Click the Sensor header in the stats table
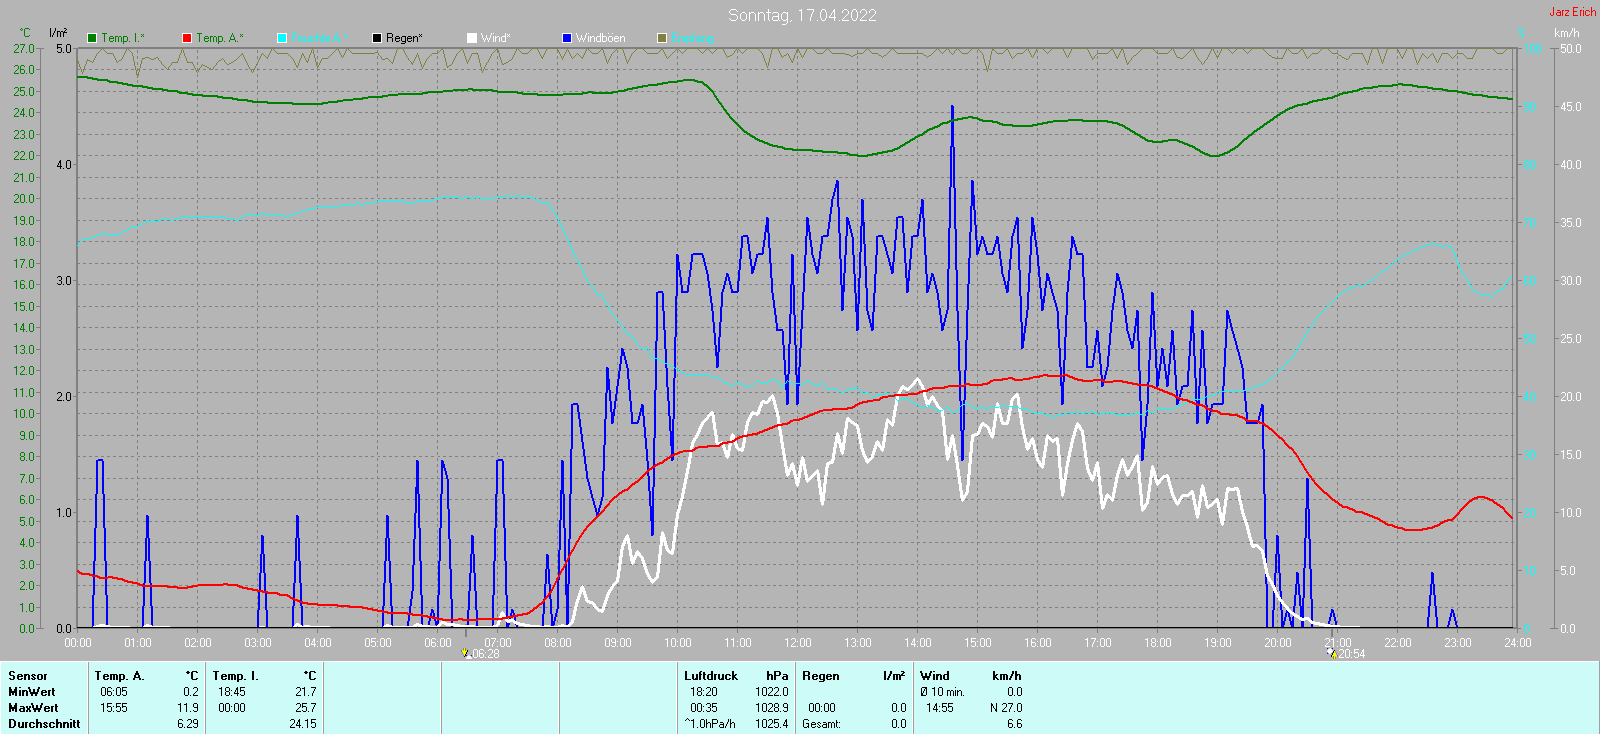1600x734 pixels. click(x=28, y=676)
